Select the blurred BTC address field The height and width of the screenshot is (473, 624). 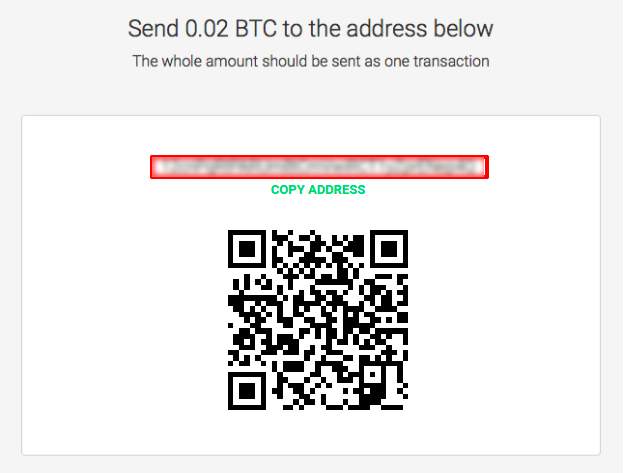click(319, 167)
